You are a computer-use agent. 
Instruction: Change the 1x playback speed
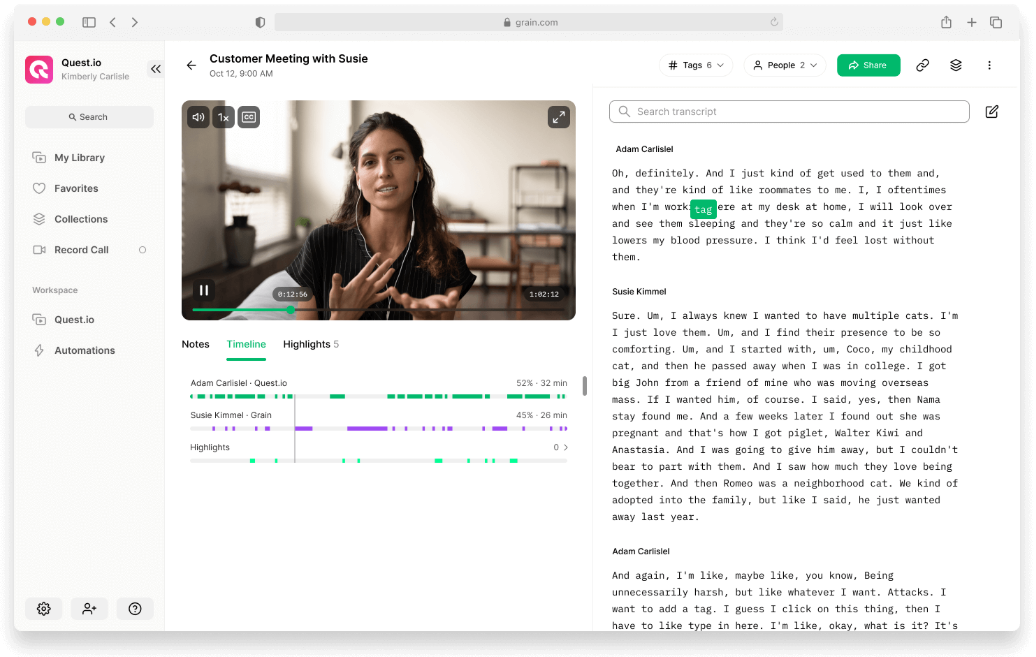223,117
